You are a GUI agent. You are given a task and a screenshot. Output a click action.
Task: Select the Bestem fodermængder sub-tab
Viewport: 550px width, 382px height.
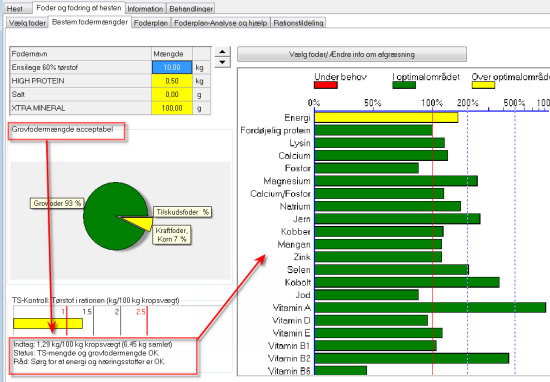pos(90,22)
